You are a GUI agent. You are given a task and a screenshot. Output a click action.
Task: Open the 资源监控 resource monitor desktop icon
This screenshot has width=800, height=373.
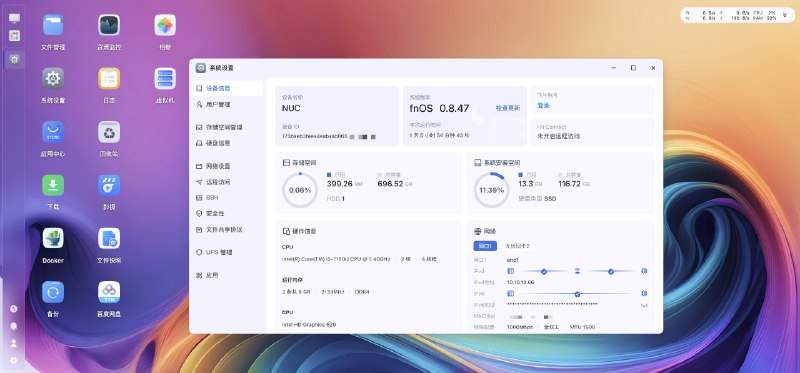click(109, 26)
